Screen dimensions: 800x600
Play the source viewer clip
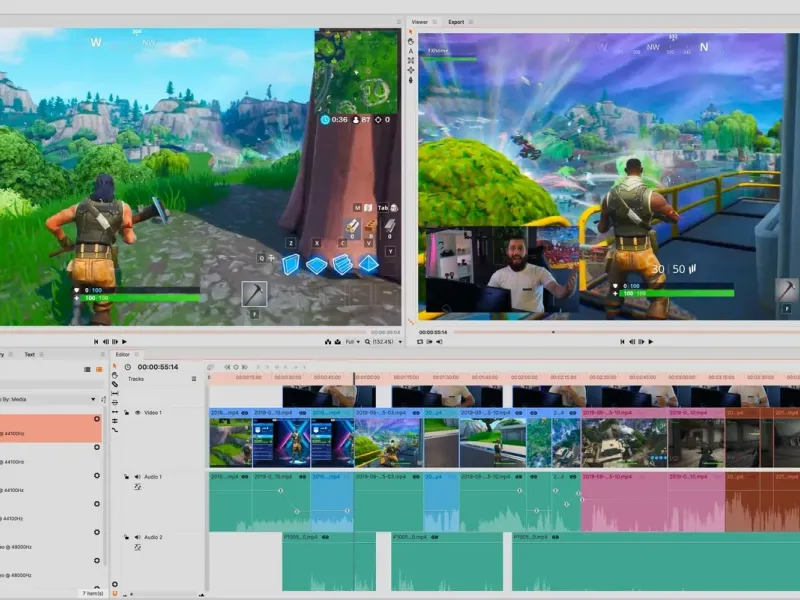(124, 342)
